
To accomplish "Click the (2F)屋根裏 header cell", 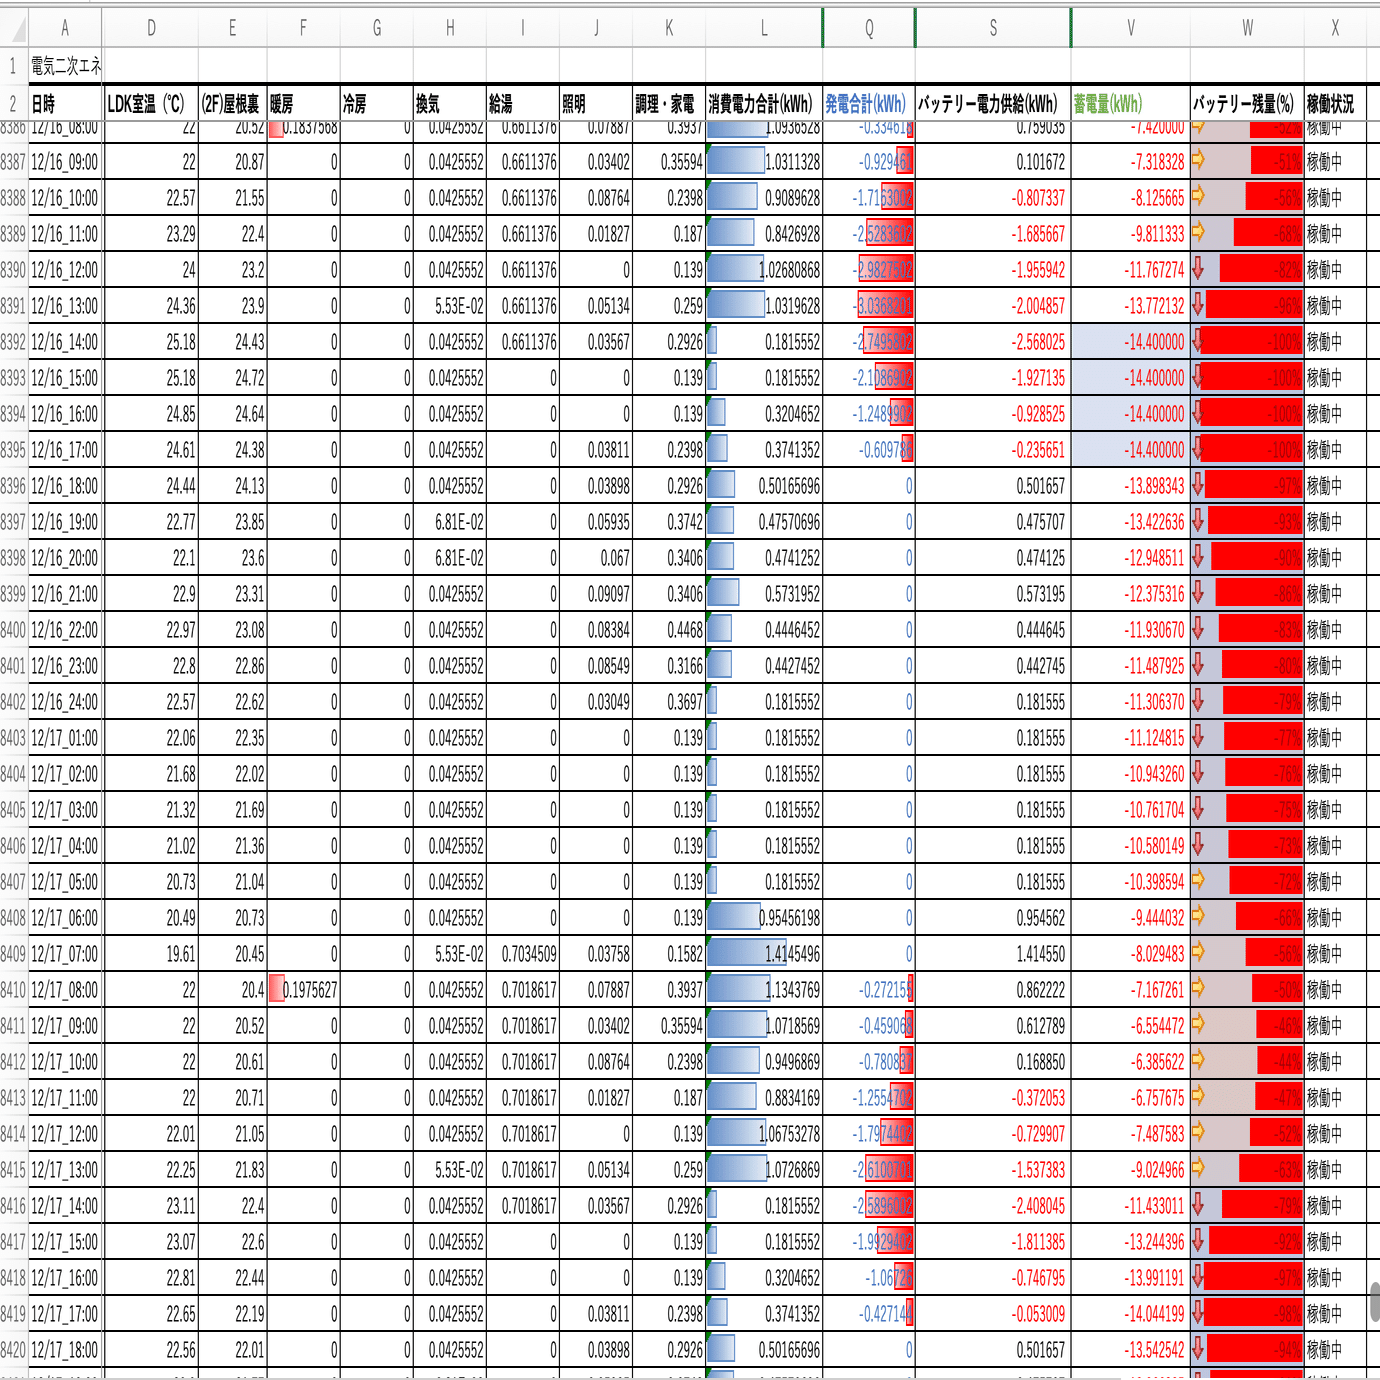I will point(233,104).
